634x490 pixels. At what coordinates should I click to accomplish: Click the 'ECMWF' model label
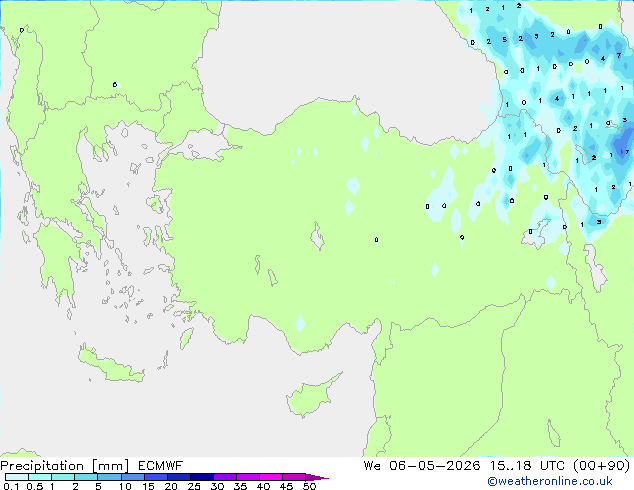point(161,466)
